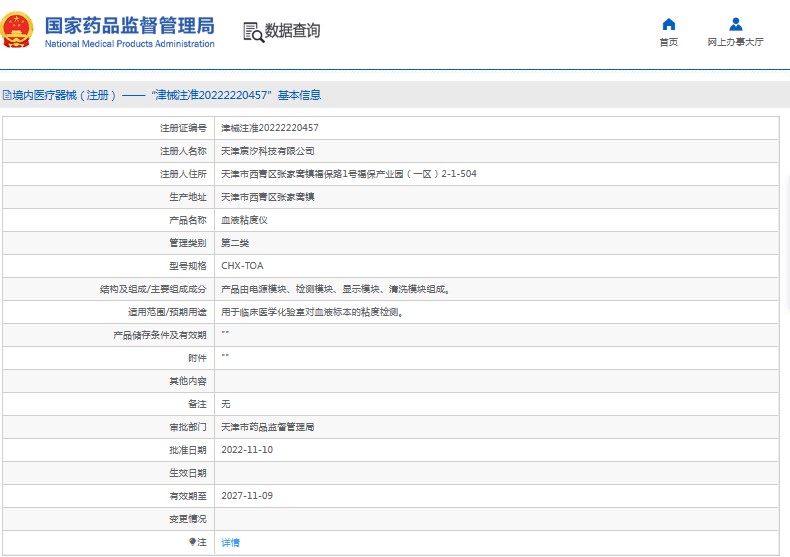Open the 数据查询 search icon
The image size is (790, 557).
253,32
